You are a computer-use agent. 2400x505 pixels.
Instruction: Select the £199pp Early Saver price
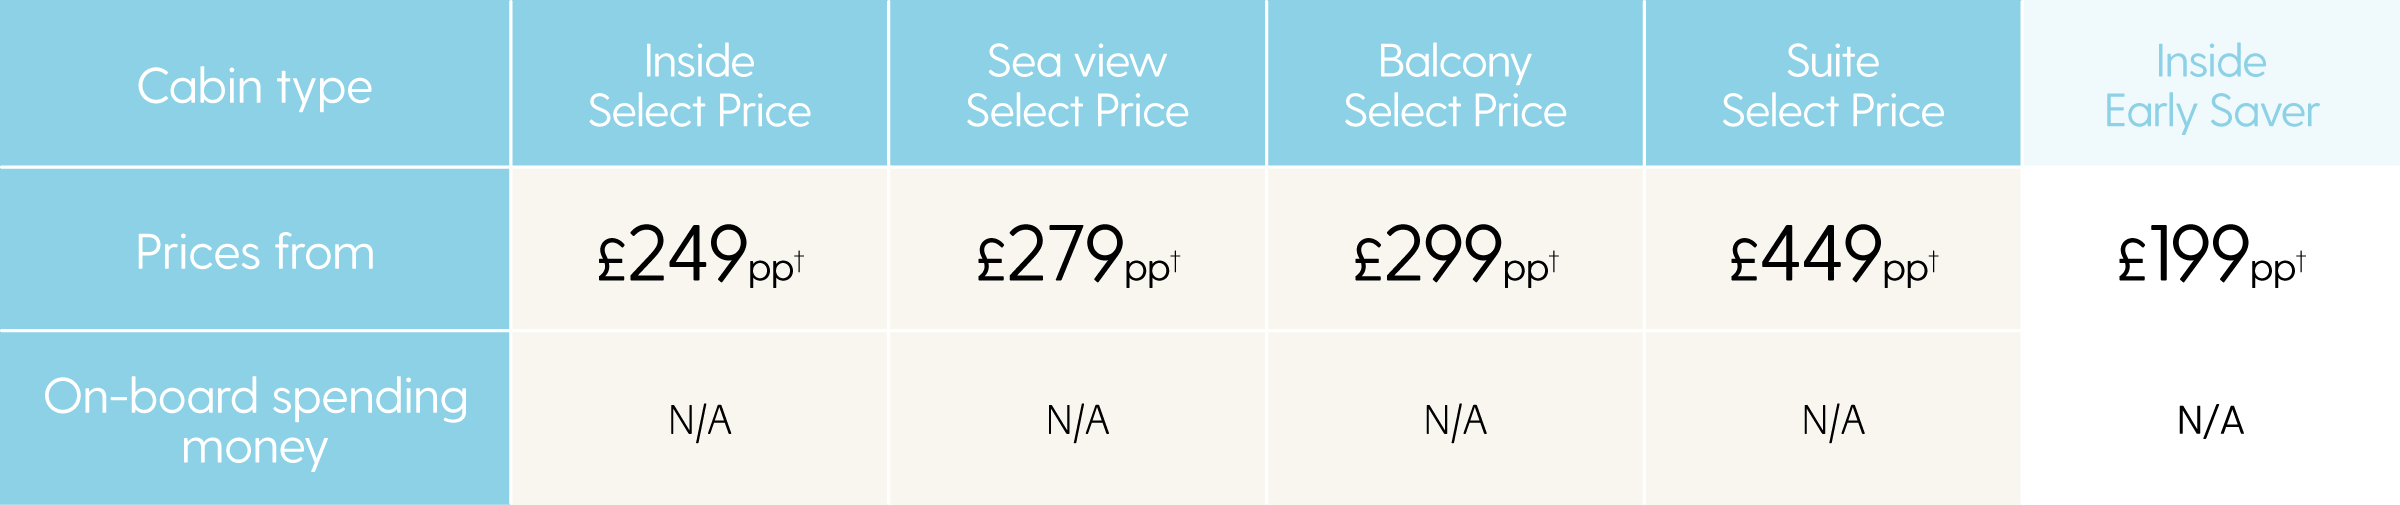[2211, 255]
